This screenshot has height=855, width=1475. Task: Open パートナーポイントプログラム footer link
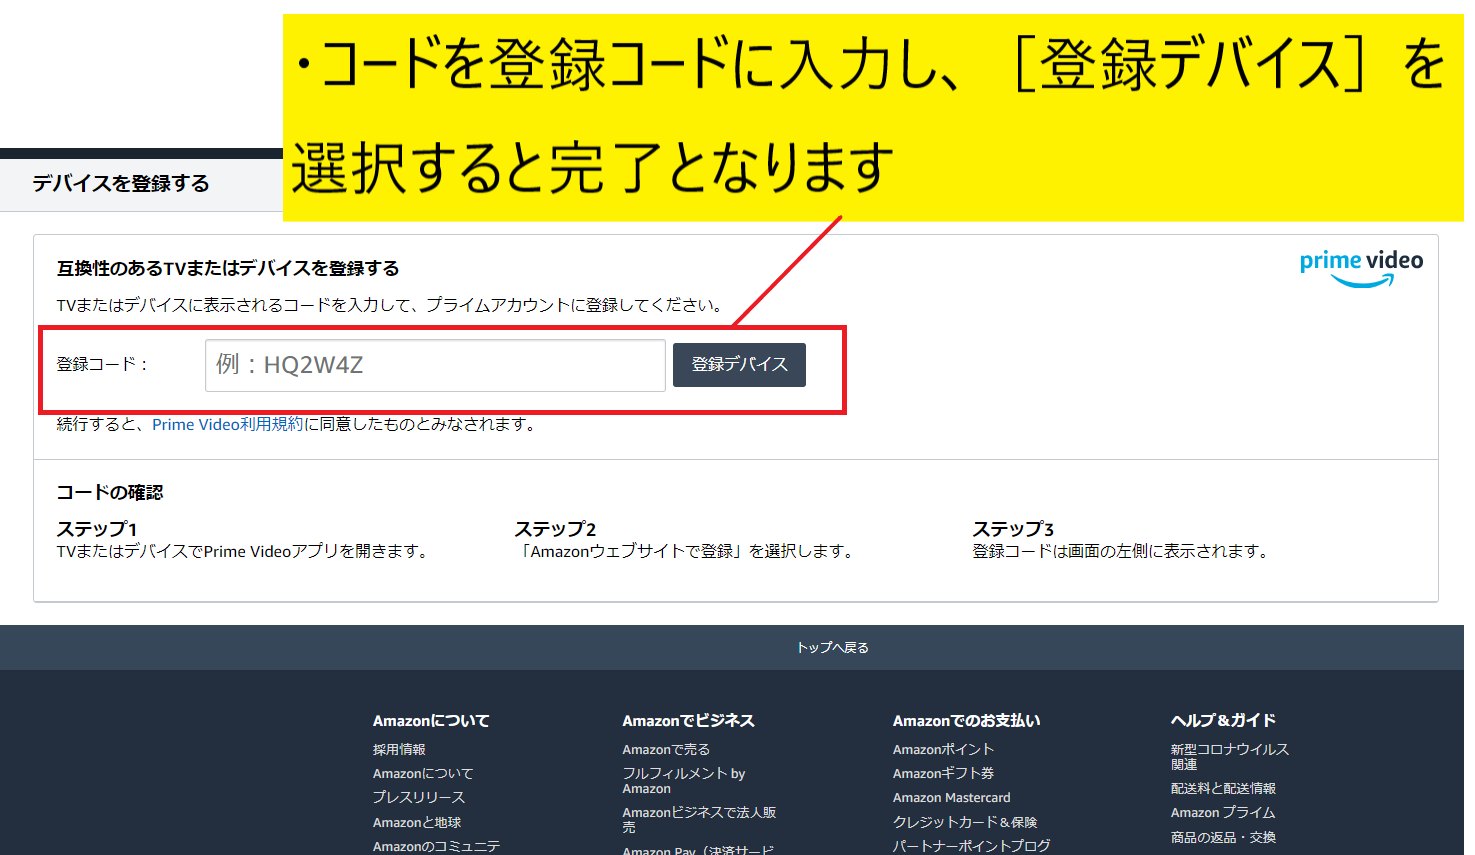(x=972, y=846)
